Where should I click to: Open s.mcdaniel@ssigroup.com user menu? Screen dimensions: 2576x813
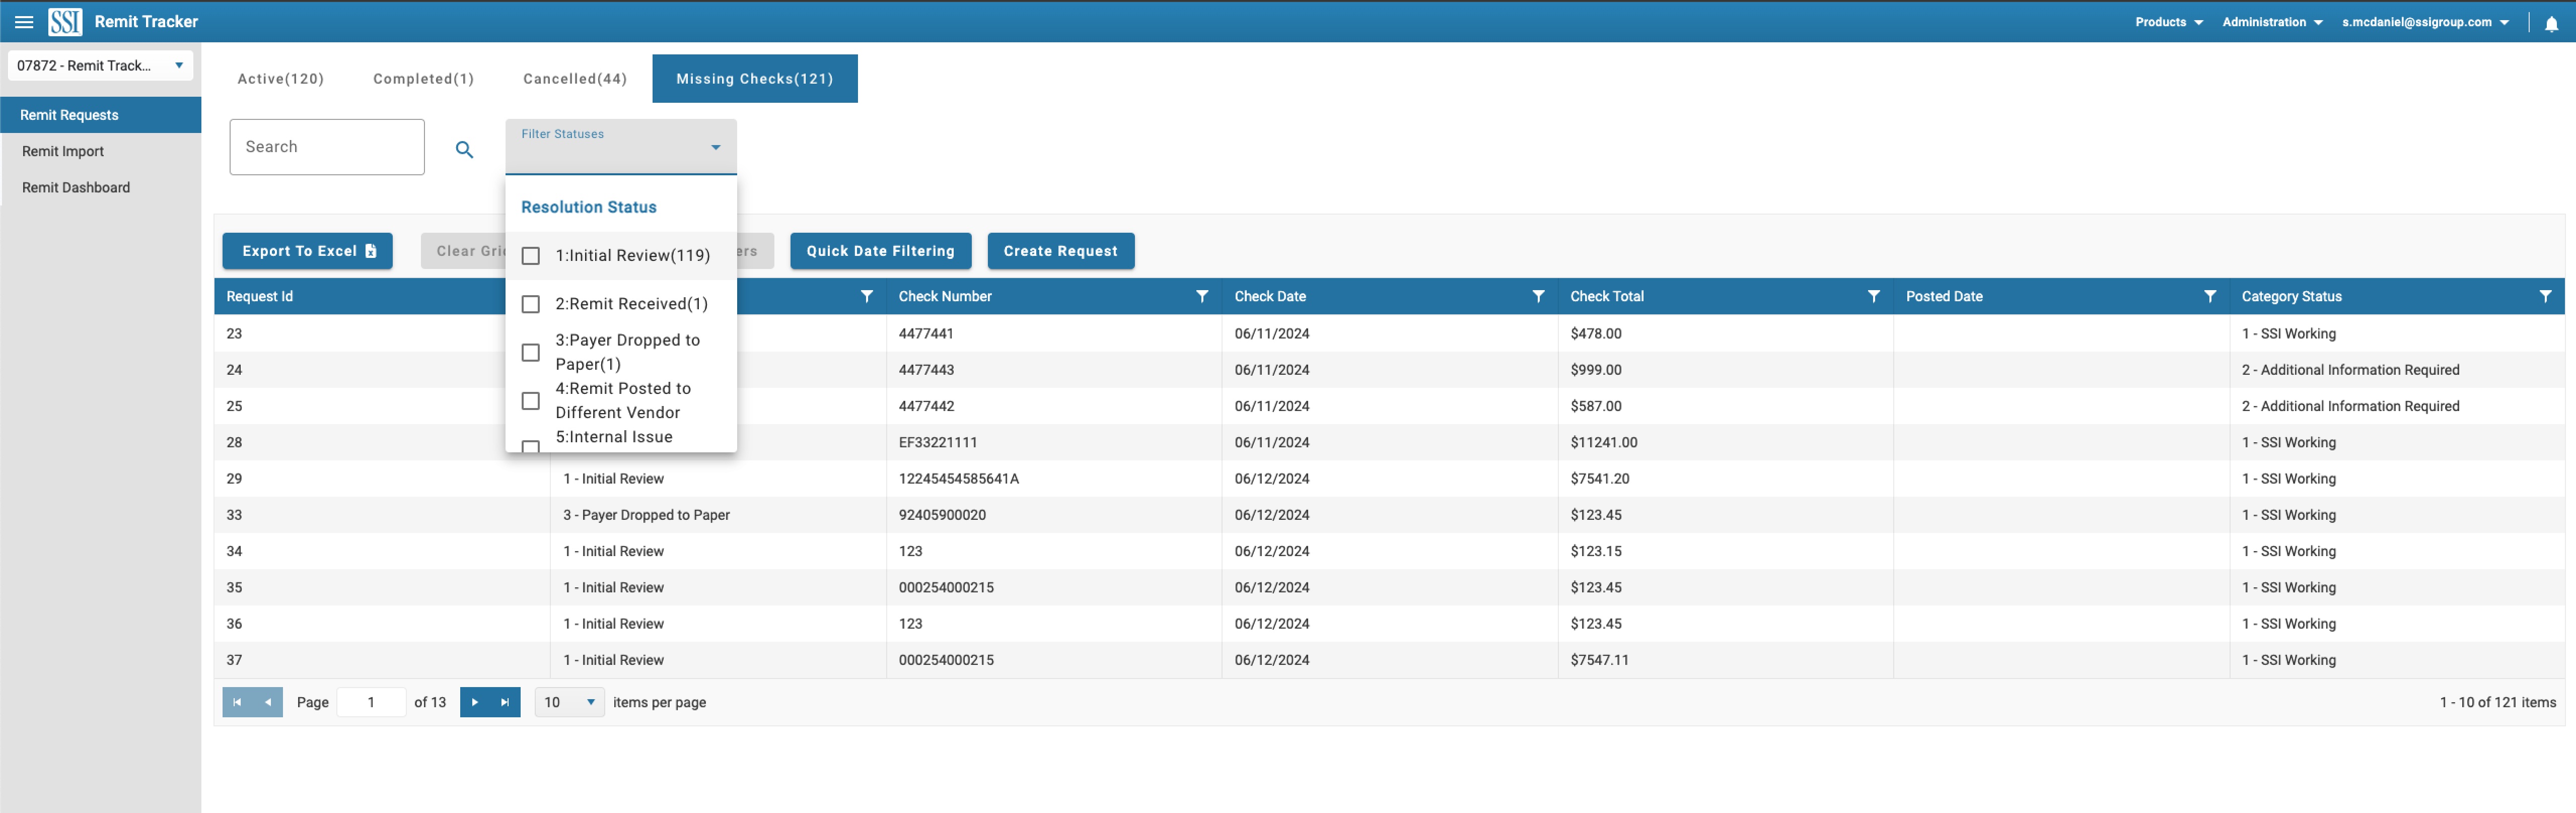click(x=2425, y=22)
